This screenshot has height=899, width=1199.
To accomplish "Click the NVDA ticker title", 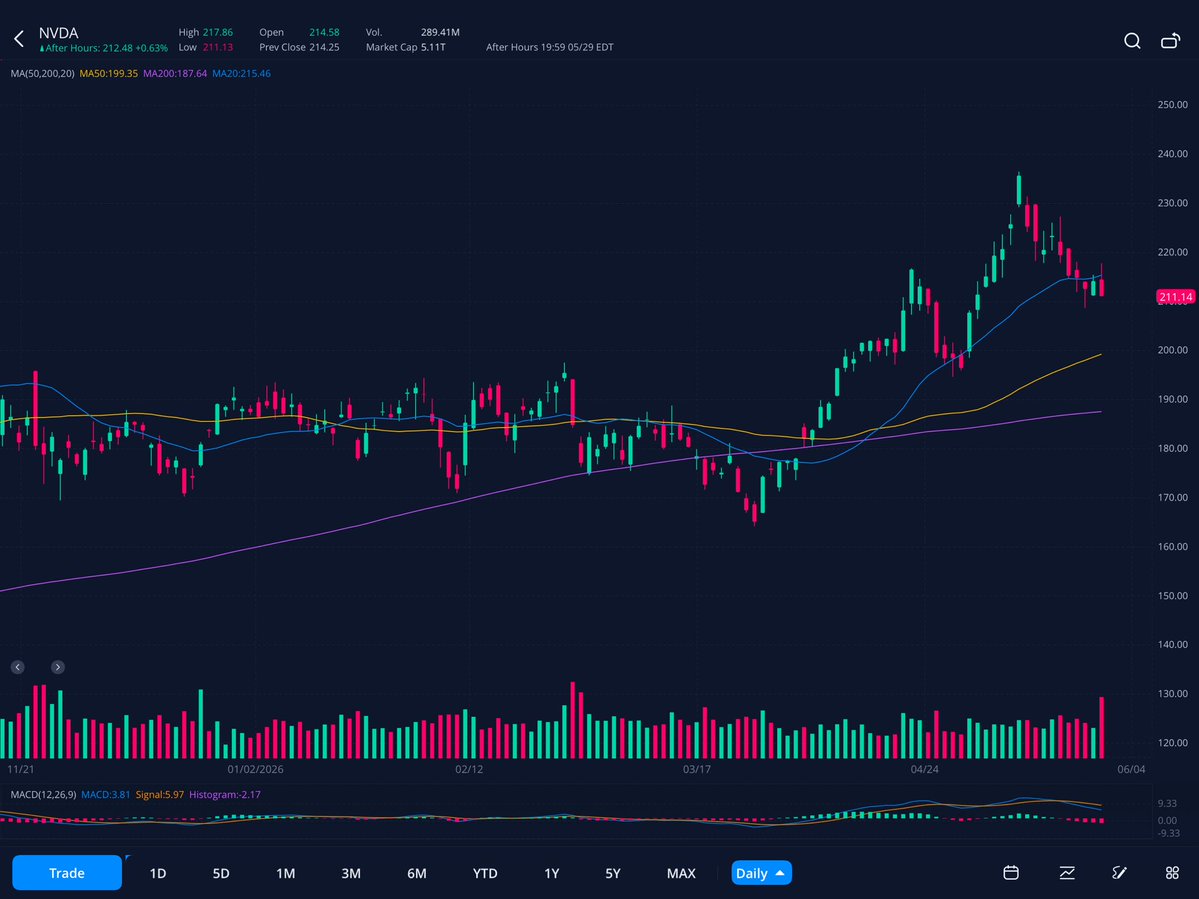I will (58, 33).
